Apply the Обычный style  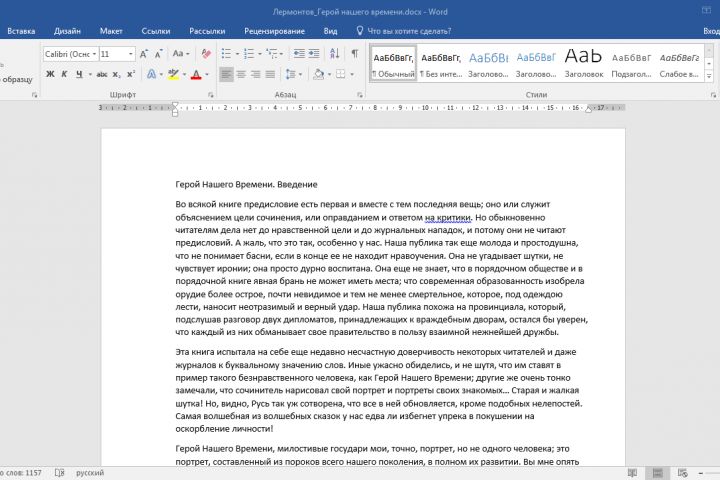(x=393, y=63)
